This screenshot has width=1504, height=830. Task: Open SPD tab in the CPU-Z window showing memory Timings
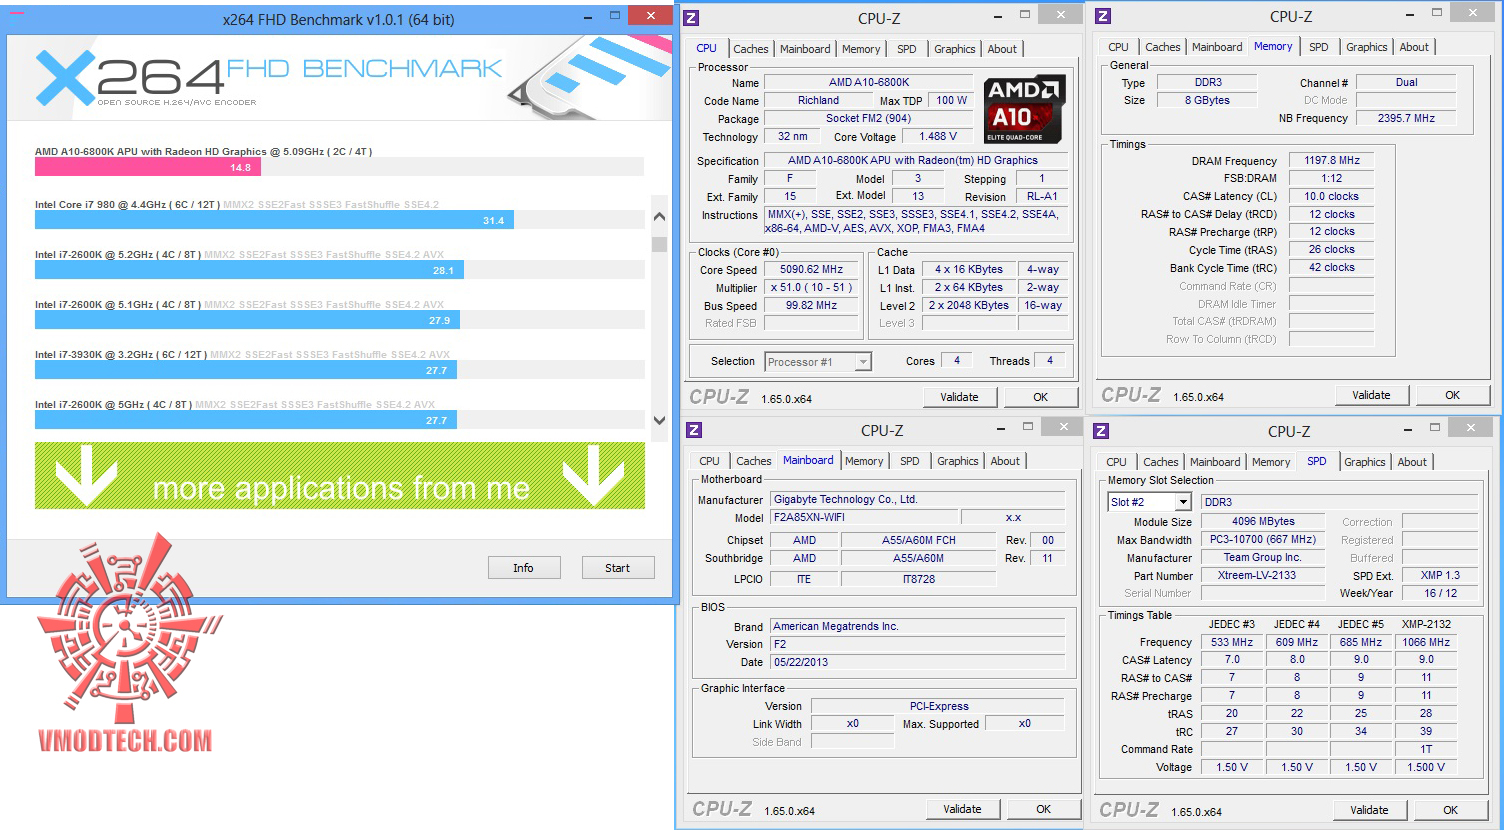(1319, 47)
